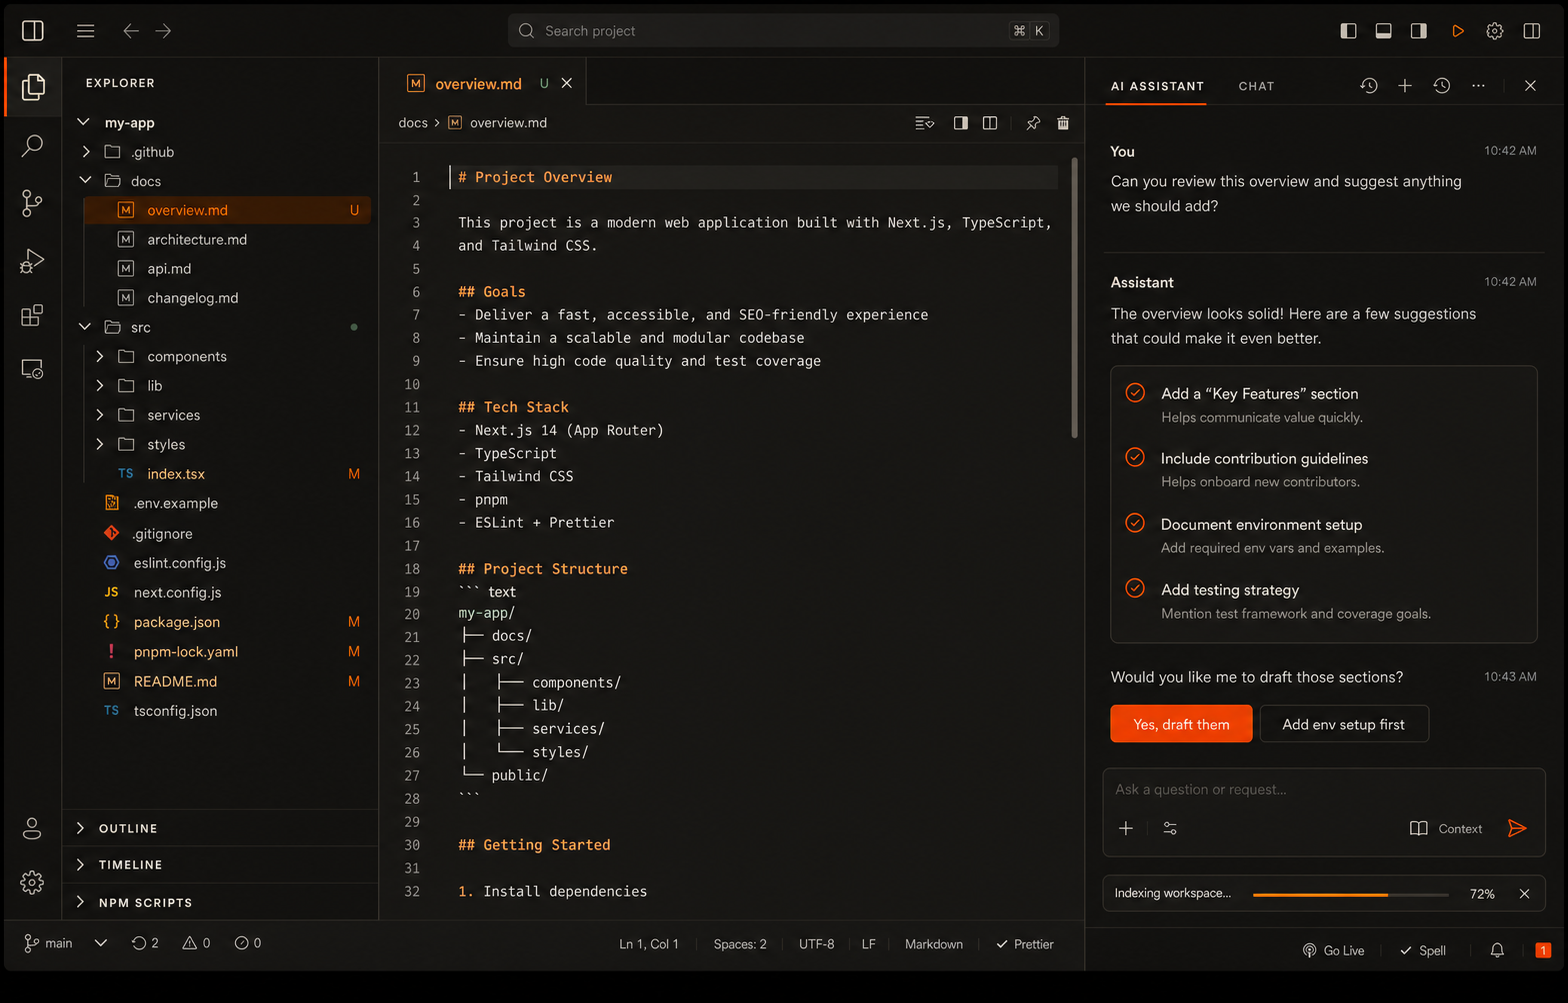Click Yes, draft them button

(1181, 724)
